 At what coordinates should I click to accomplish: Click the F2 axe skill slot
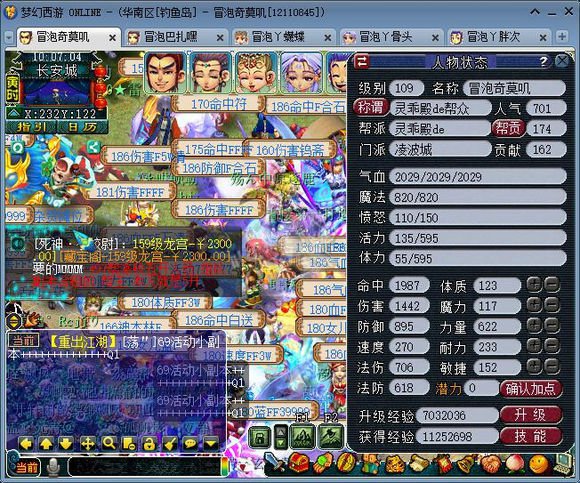click(x=331, y=438)
